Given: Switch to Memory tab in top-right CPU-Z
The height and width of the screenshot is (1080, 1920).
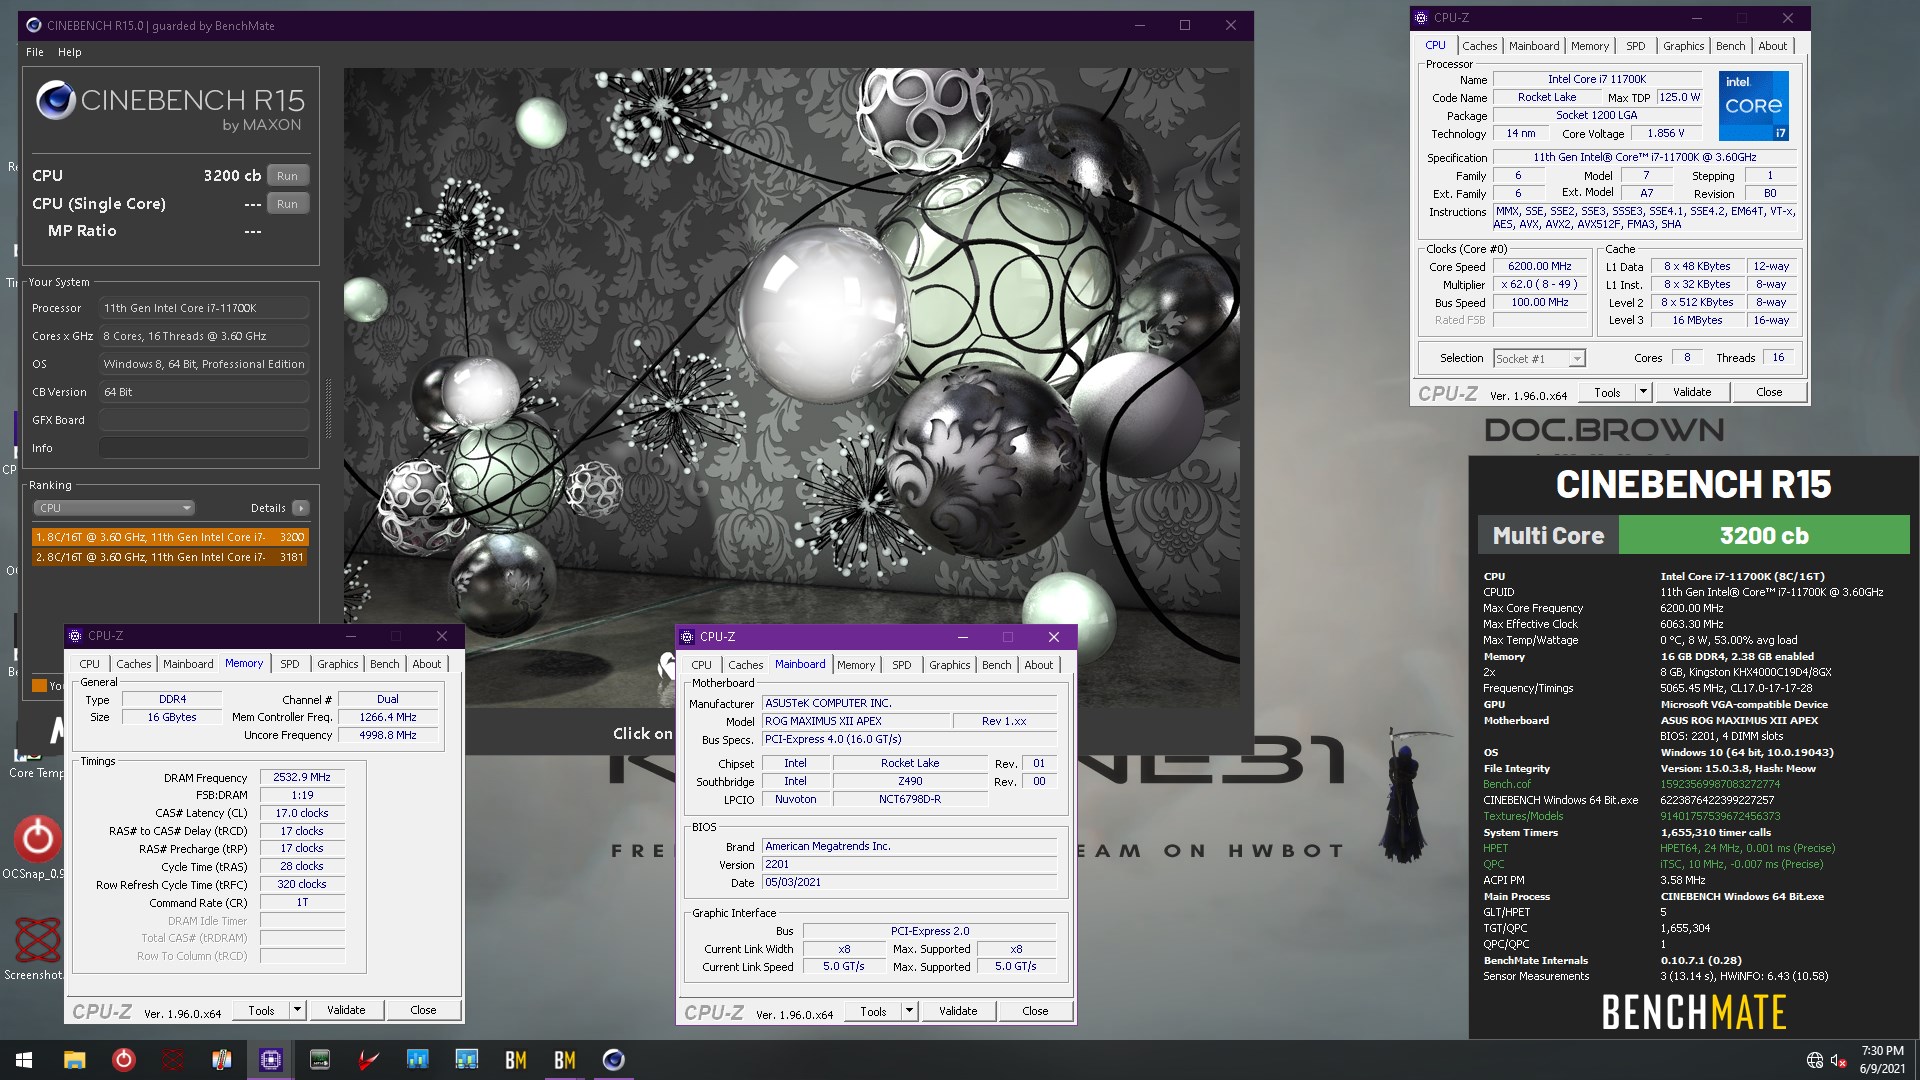Looking at the screenshot, I should [x=1589, y=46].
